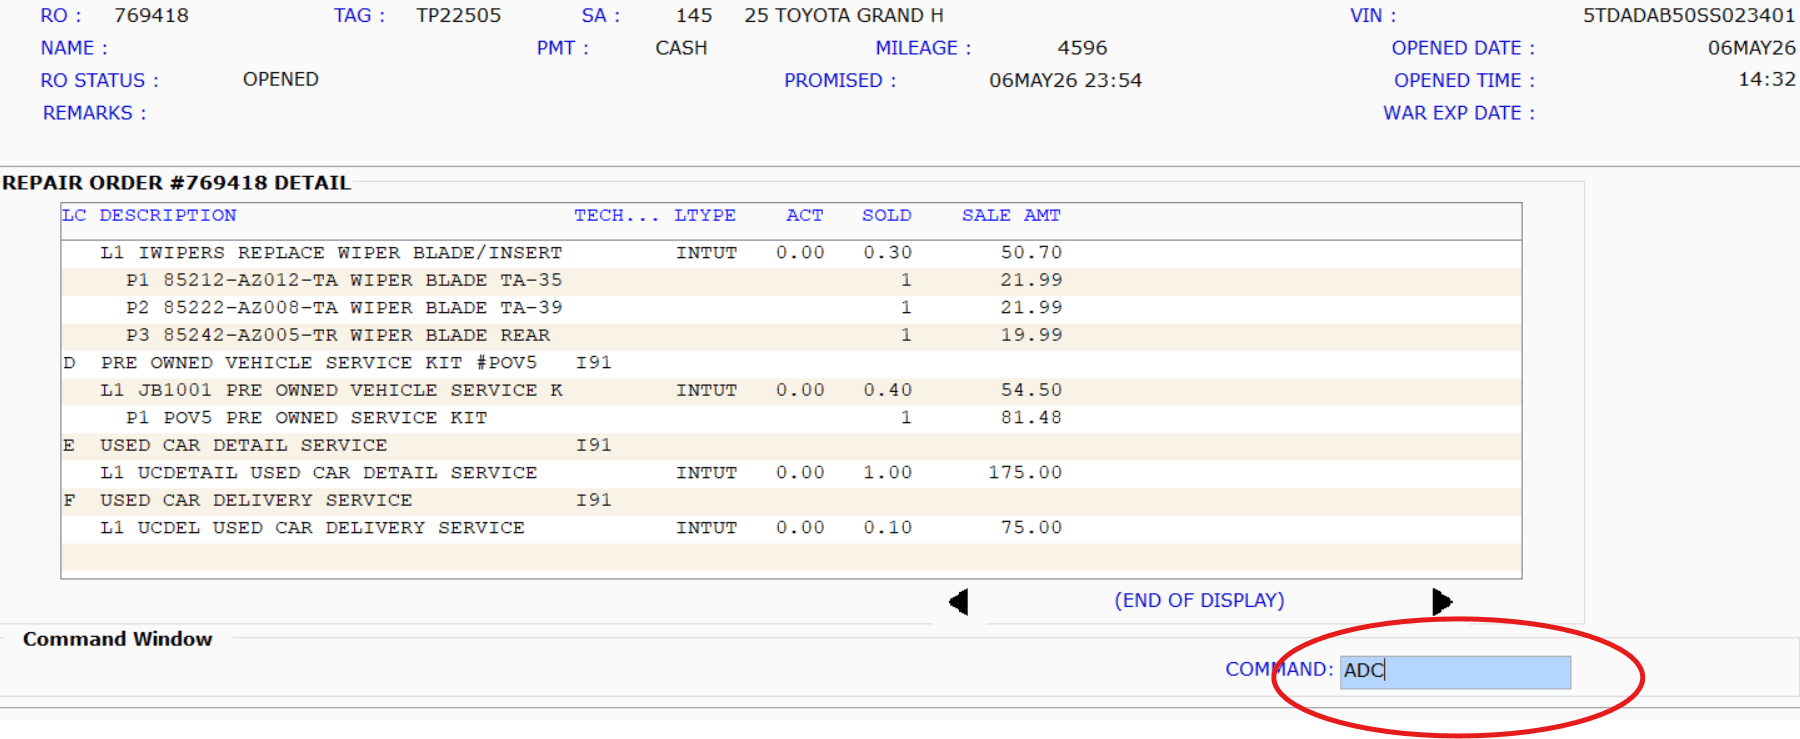Click tag value TP22505
The height and width of the screenshot is (739, 1800).
coord(459,16)
